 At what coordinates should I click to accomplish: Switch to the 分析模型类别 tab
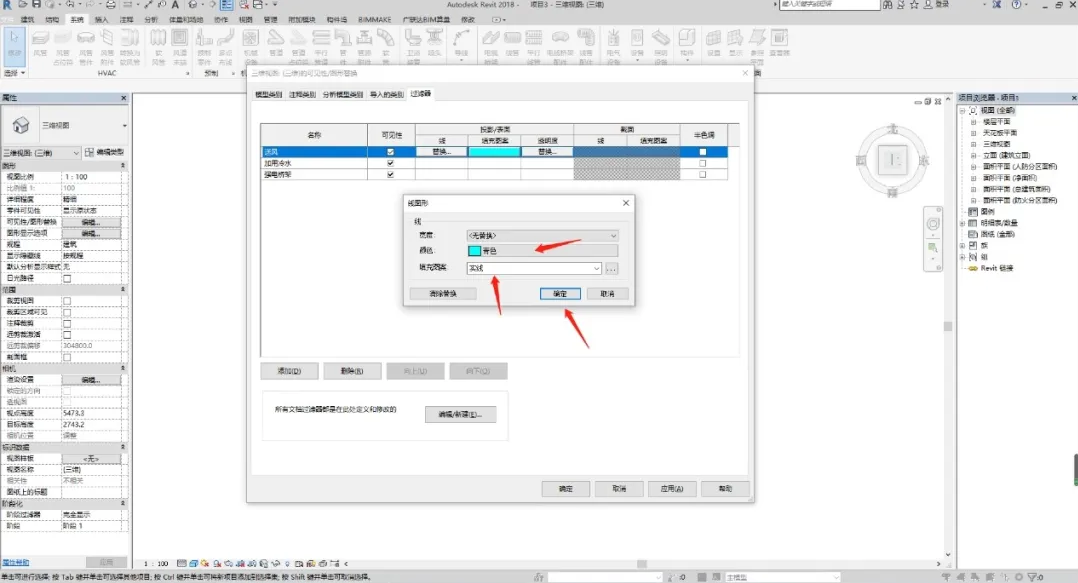tap(342, 94)
